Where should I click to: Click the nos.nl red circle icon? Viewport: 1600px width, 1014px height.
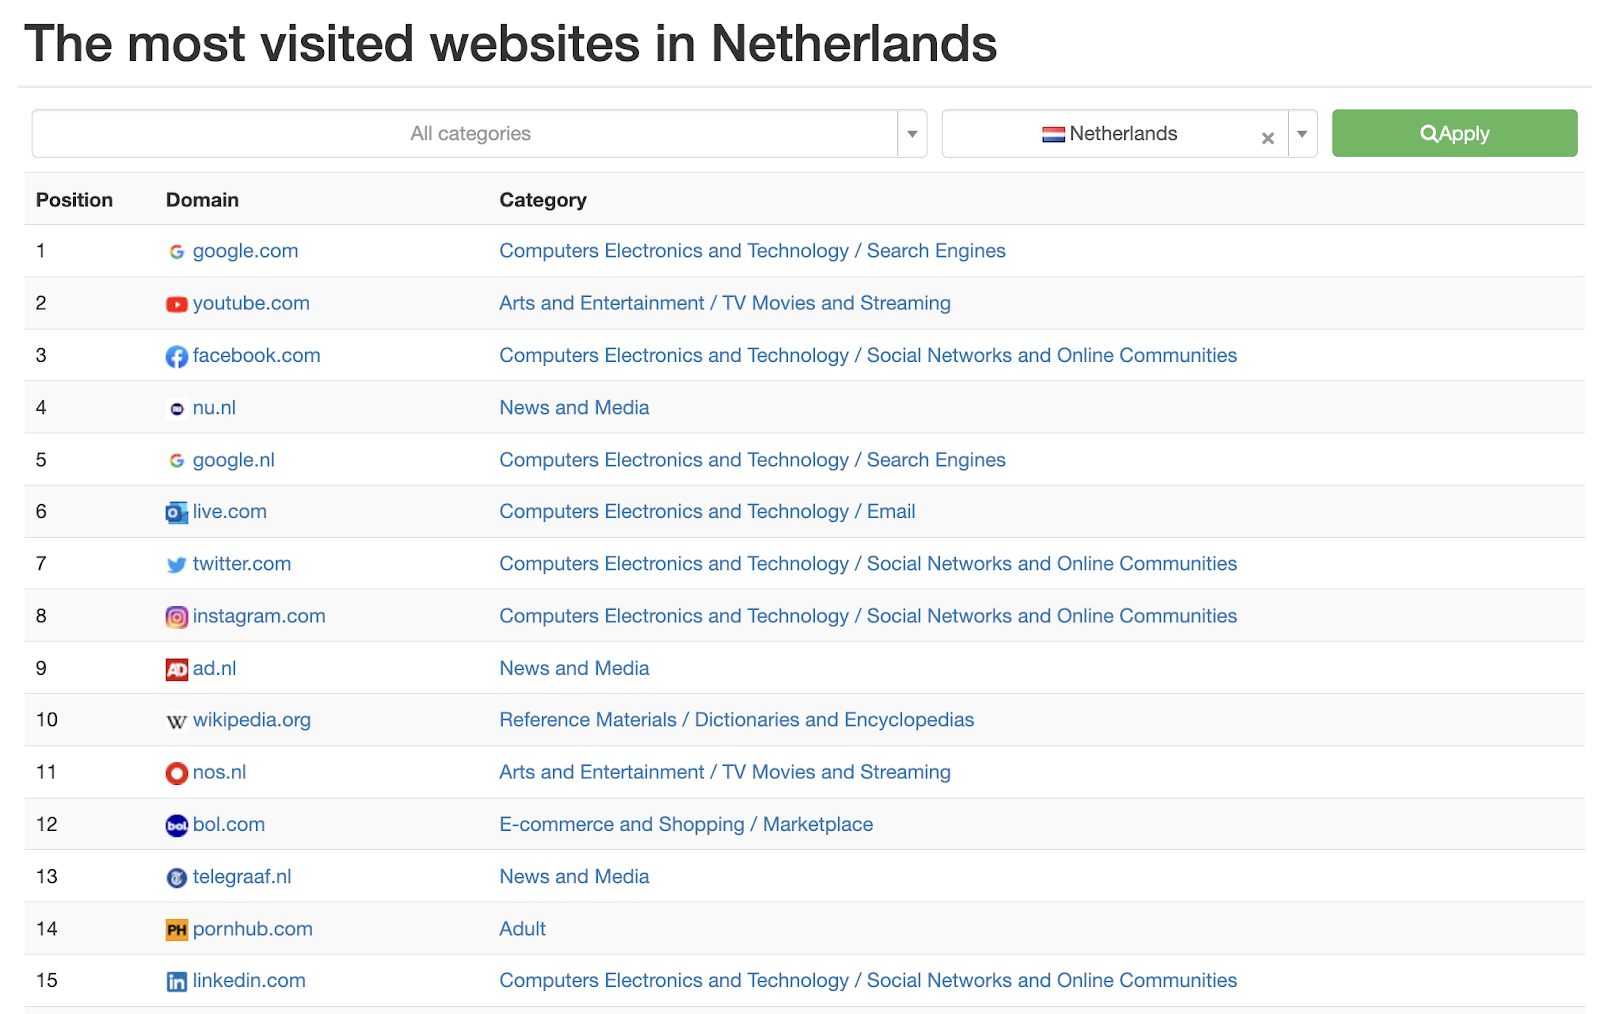177,774
